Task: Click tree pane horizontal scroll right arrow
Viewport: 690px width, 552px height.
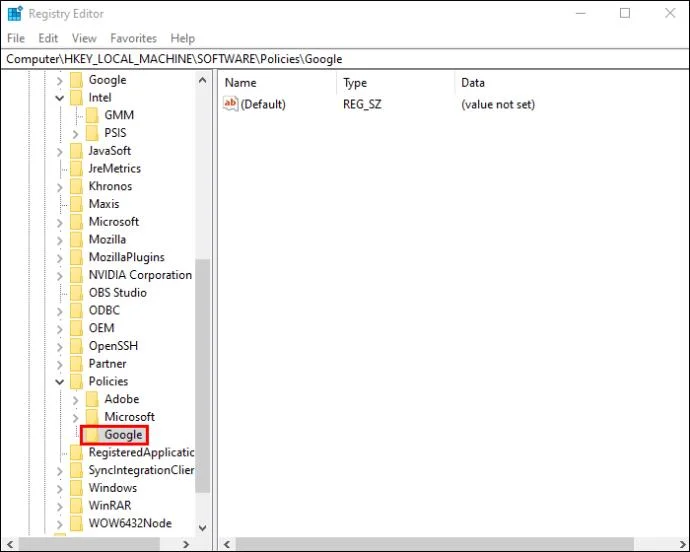Action: click(x=186, y=544)
